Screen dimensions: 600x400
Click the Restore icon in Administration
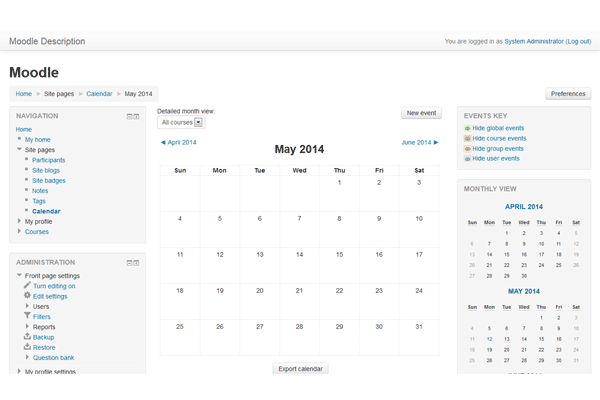point(27,347)
